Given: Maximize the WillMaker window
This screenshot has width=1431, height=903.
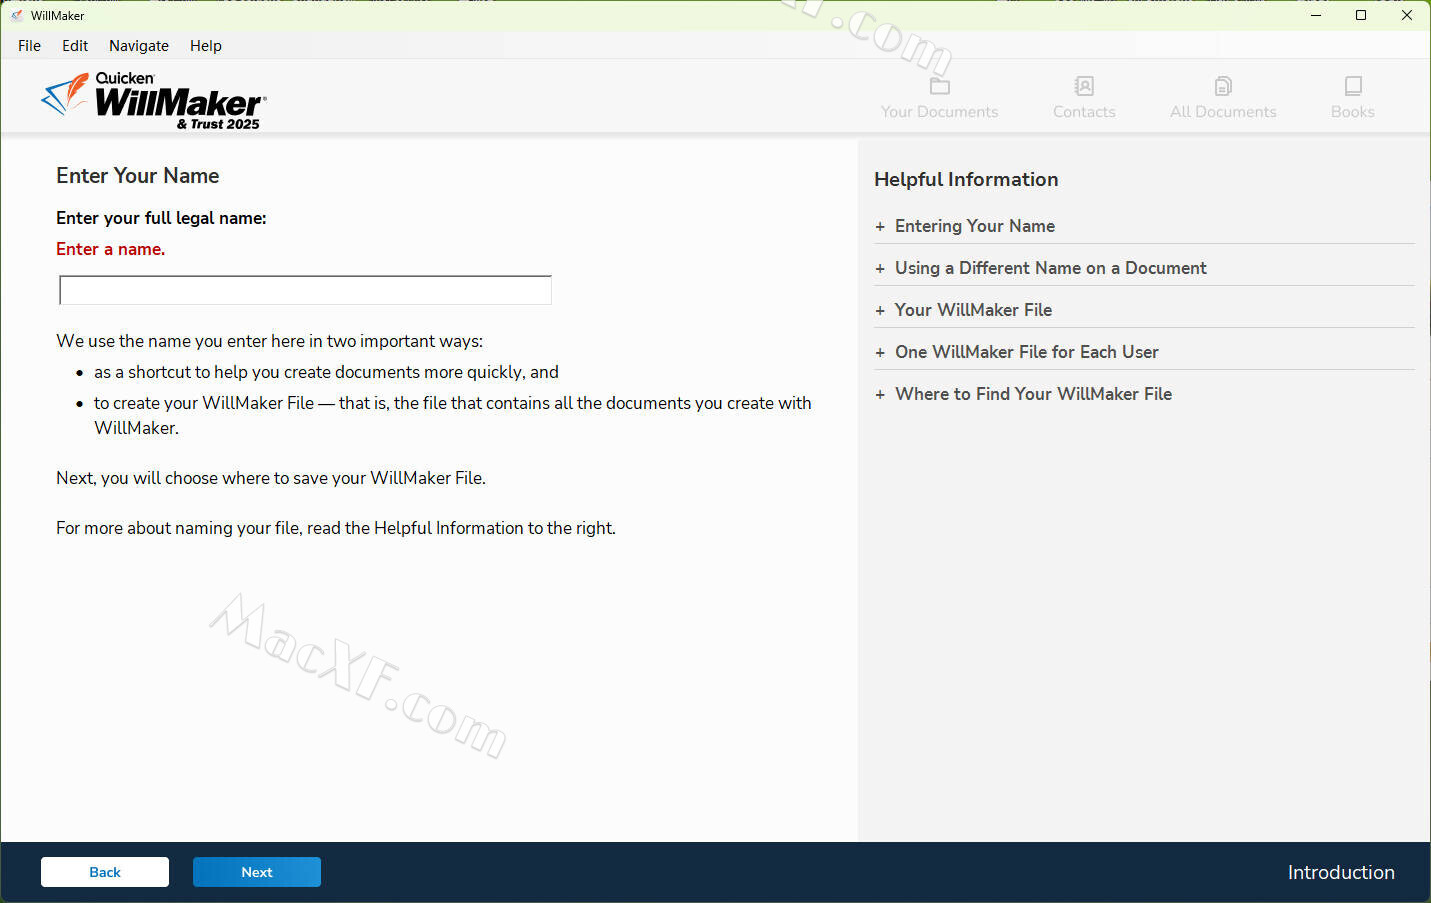Looking at the screenshot, I should click(1361, 15).
